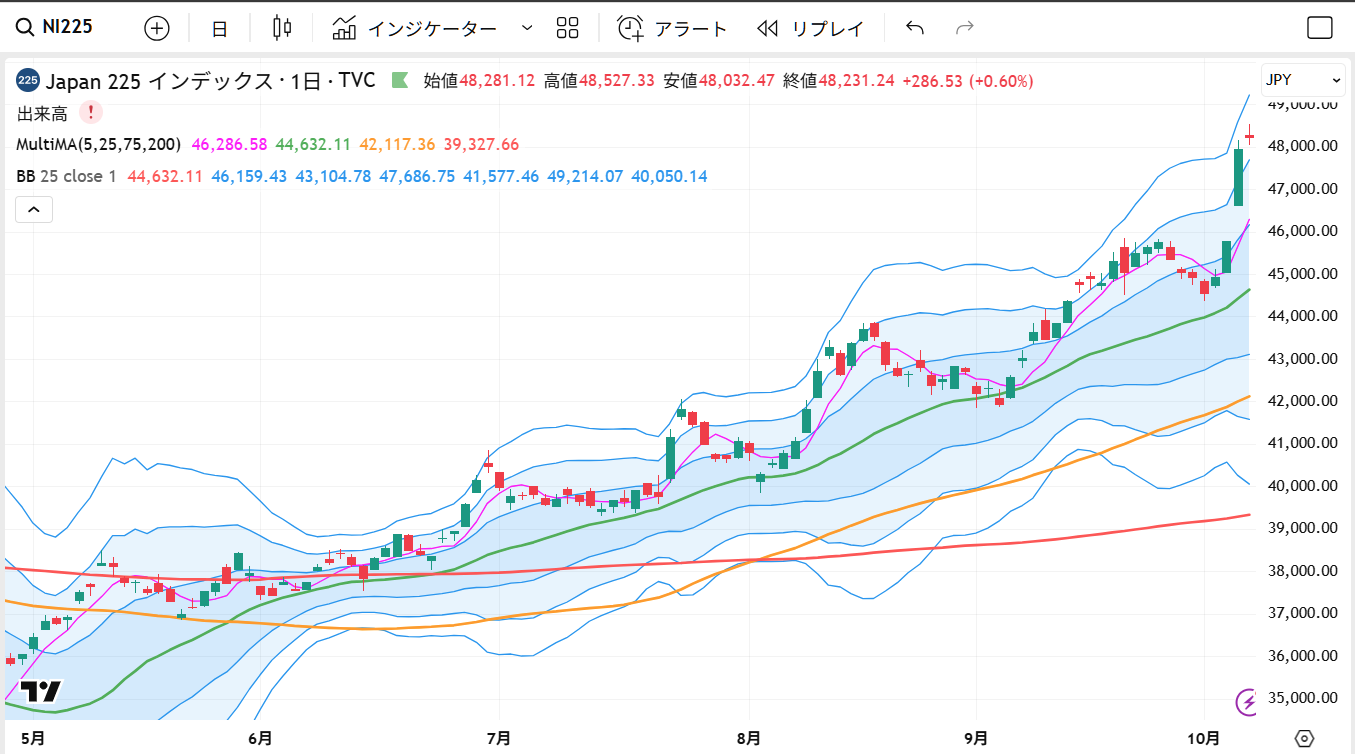This screenshot has width=1355, height=754.
Task: Click the 出来高 red warning icon
Action: 91,113
